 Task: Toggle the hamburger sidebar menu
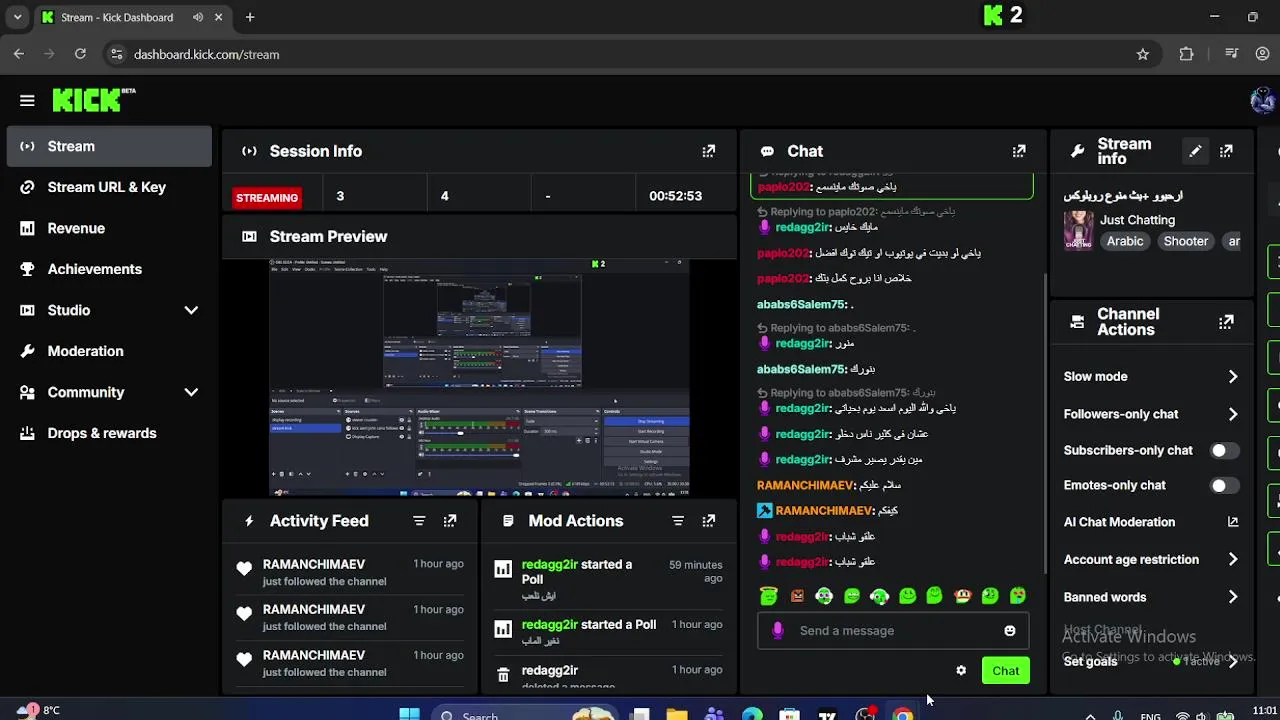pyautogui.click(x=27, y=100)
